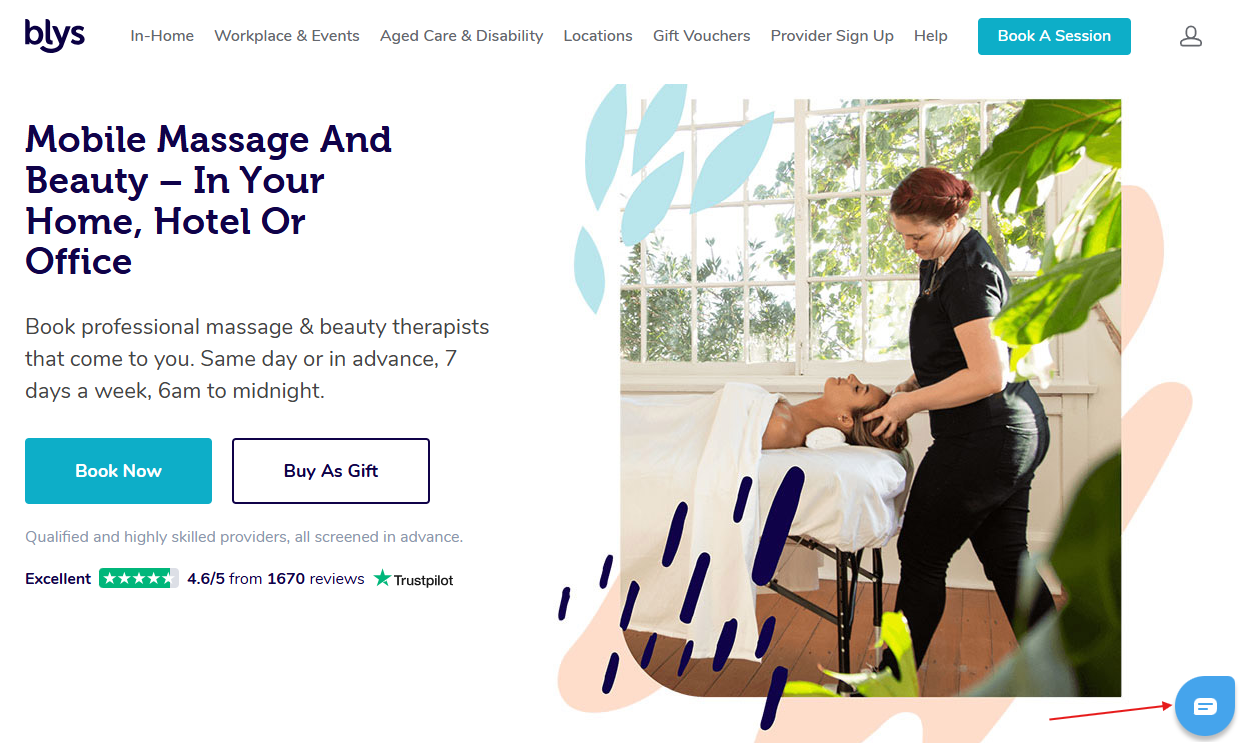Click the Book A Session button
The width and height of the screenshot is (1246, 743).
(1054, 36)
